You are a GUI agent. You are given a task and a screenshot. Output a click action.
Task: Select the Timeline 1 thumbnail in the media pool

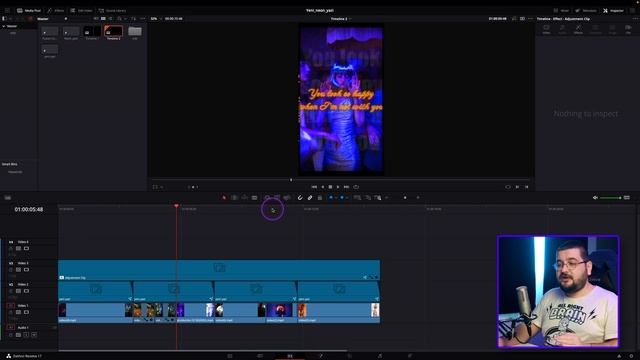[92, 32]
